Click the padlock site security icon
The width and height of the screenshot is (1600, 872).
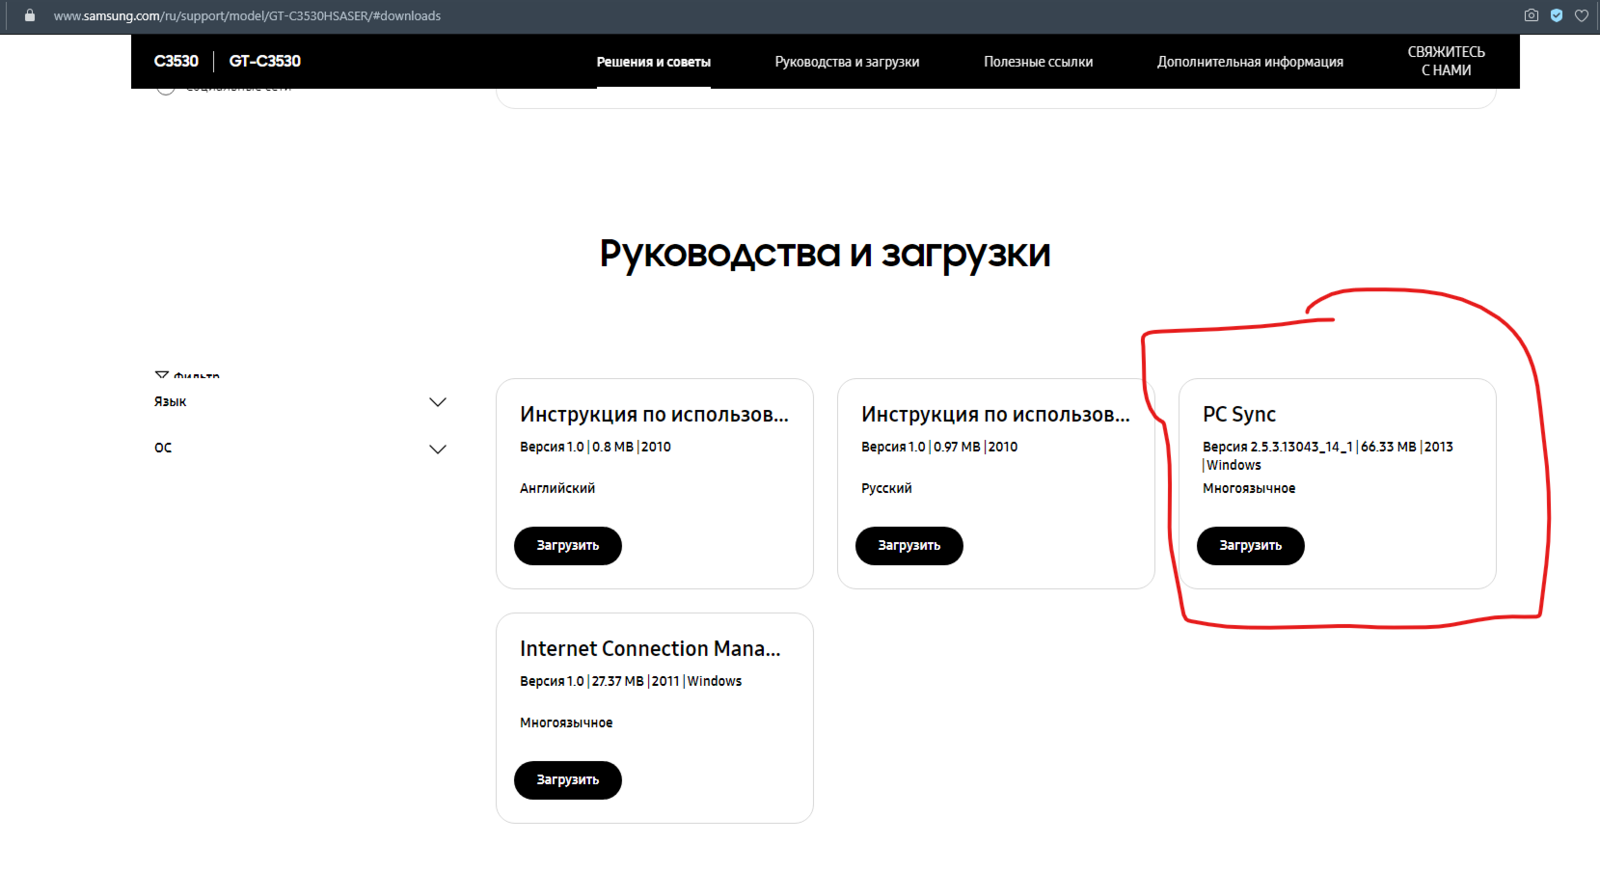tap(30, 15)
